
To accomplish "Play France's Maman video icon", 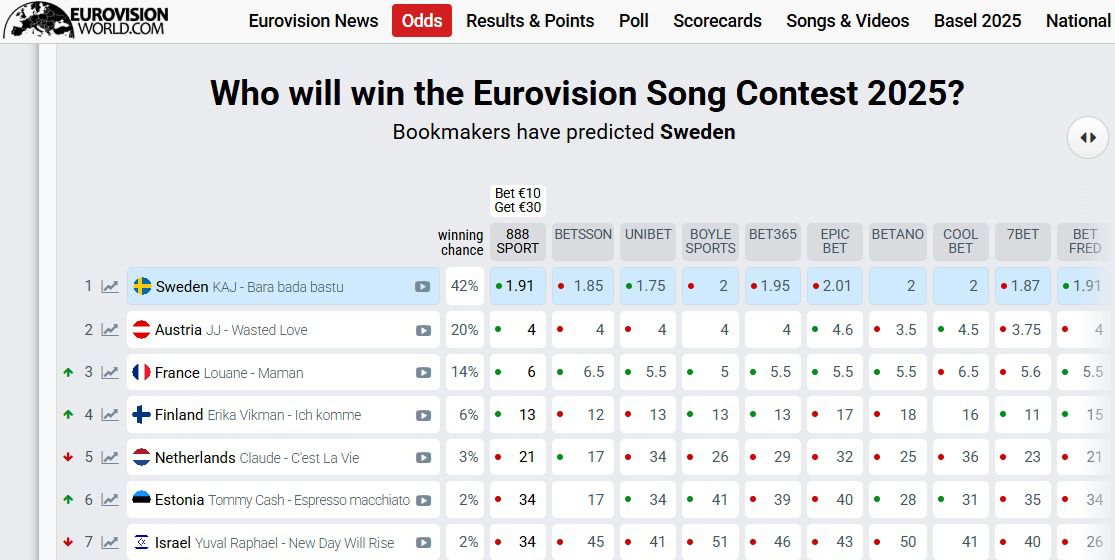I will coord(423,373).
